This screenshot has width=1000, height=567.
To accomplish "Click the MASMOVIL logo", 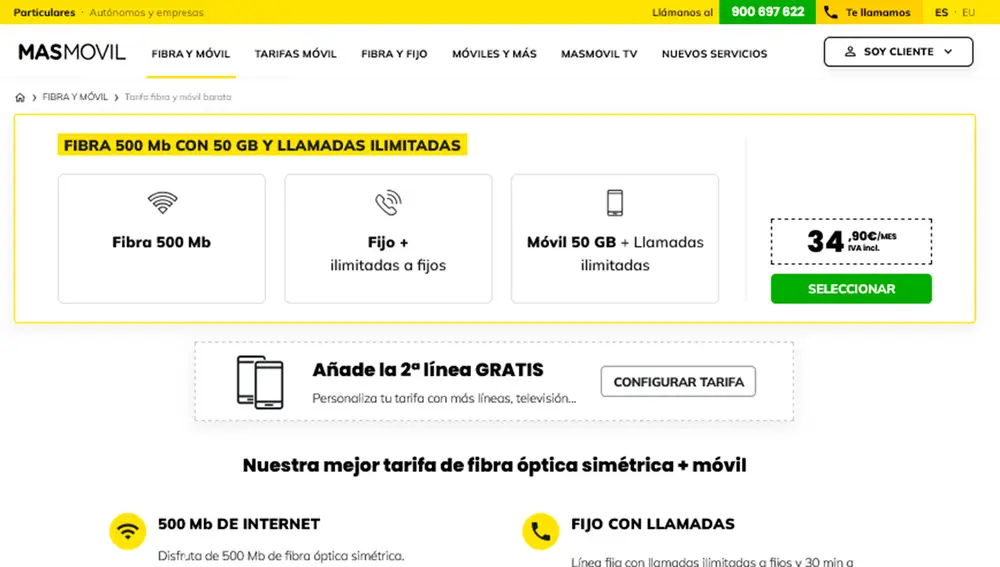I will [71, 52].
